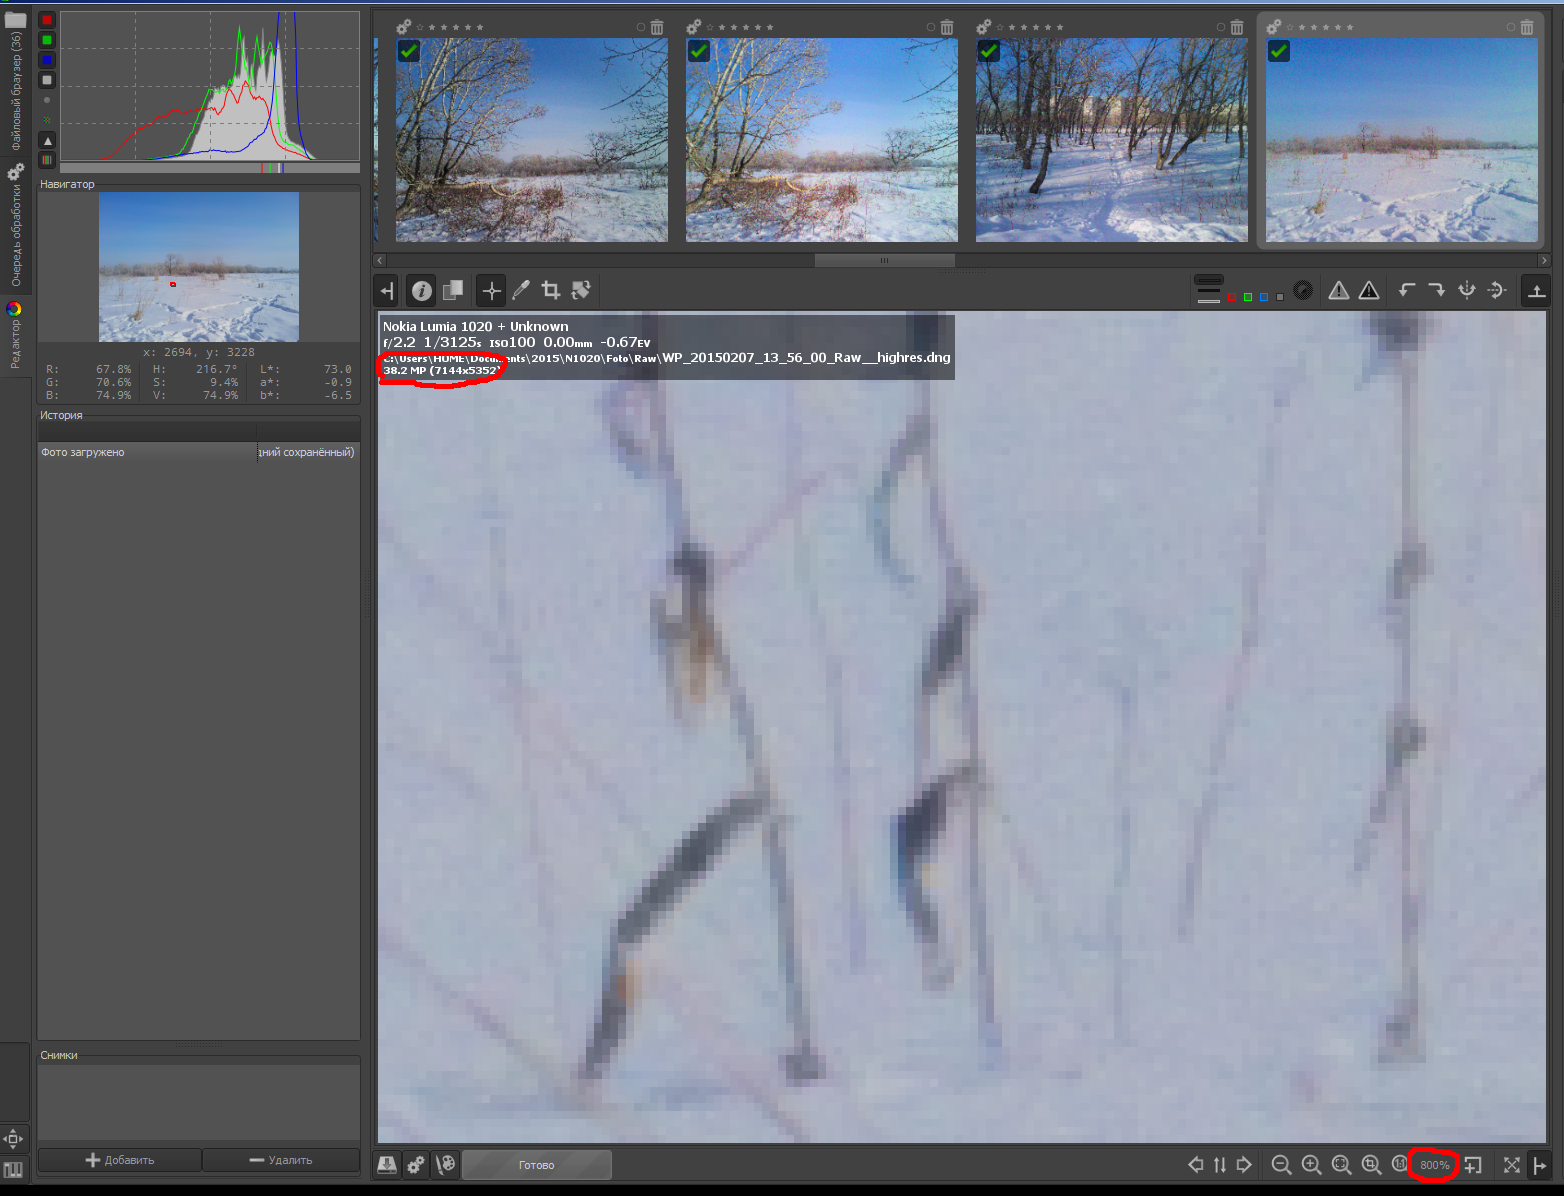The width and height of the screenshot is (1564, 1196).
Task: Toggle the image info overlay button
Action: tap(422, 291)
